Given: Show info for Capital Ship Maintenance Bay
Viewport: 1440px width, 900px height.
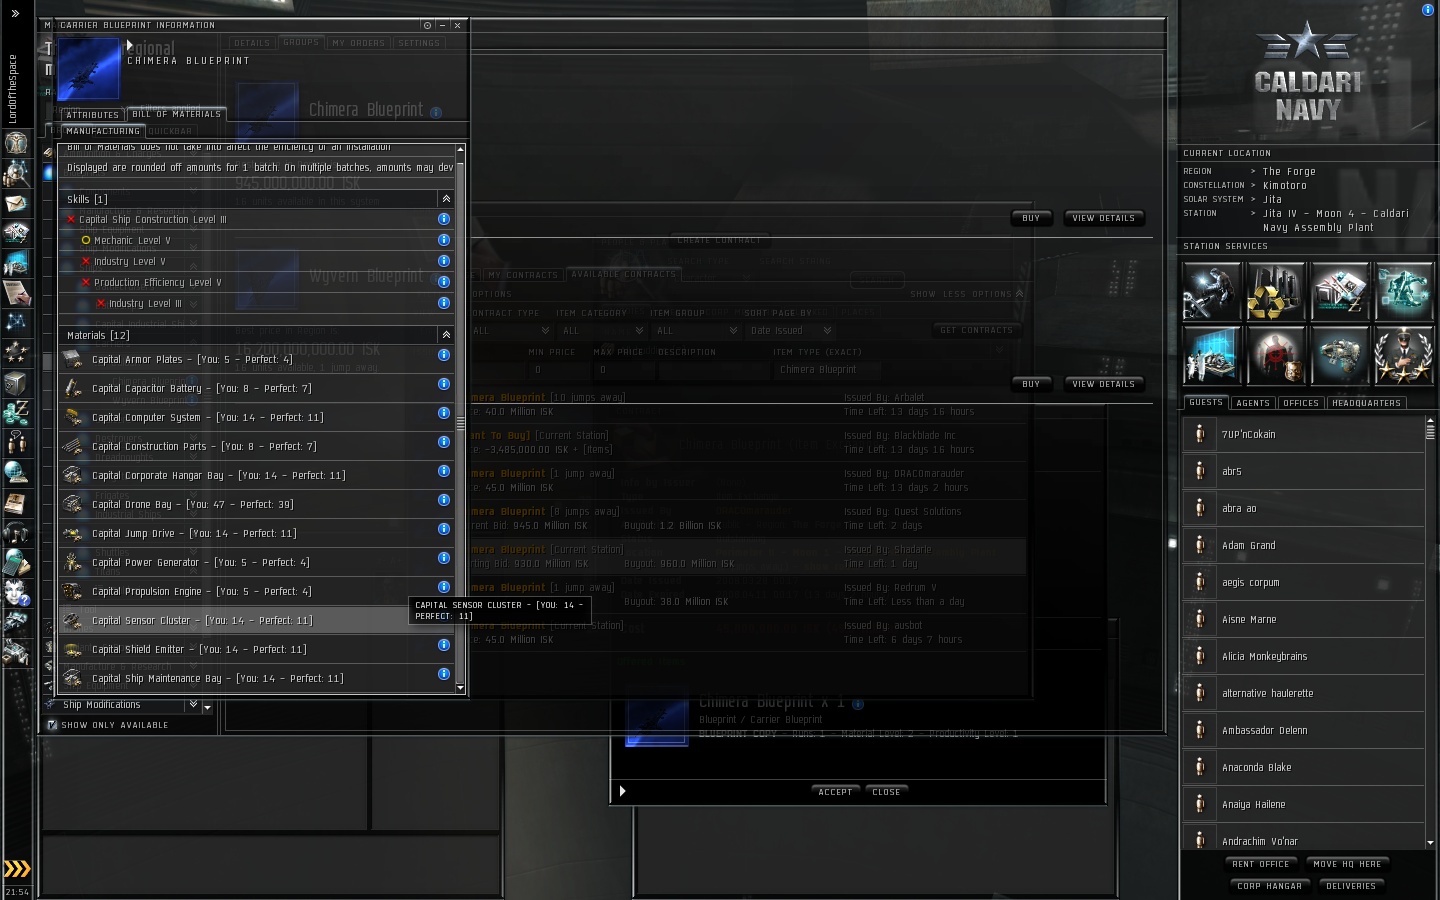Looking at the screenshot, I should 444,674.
